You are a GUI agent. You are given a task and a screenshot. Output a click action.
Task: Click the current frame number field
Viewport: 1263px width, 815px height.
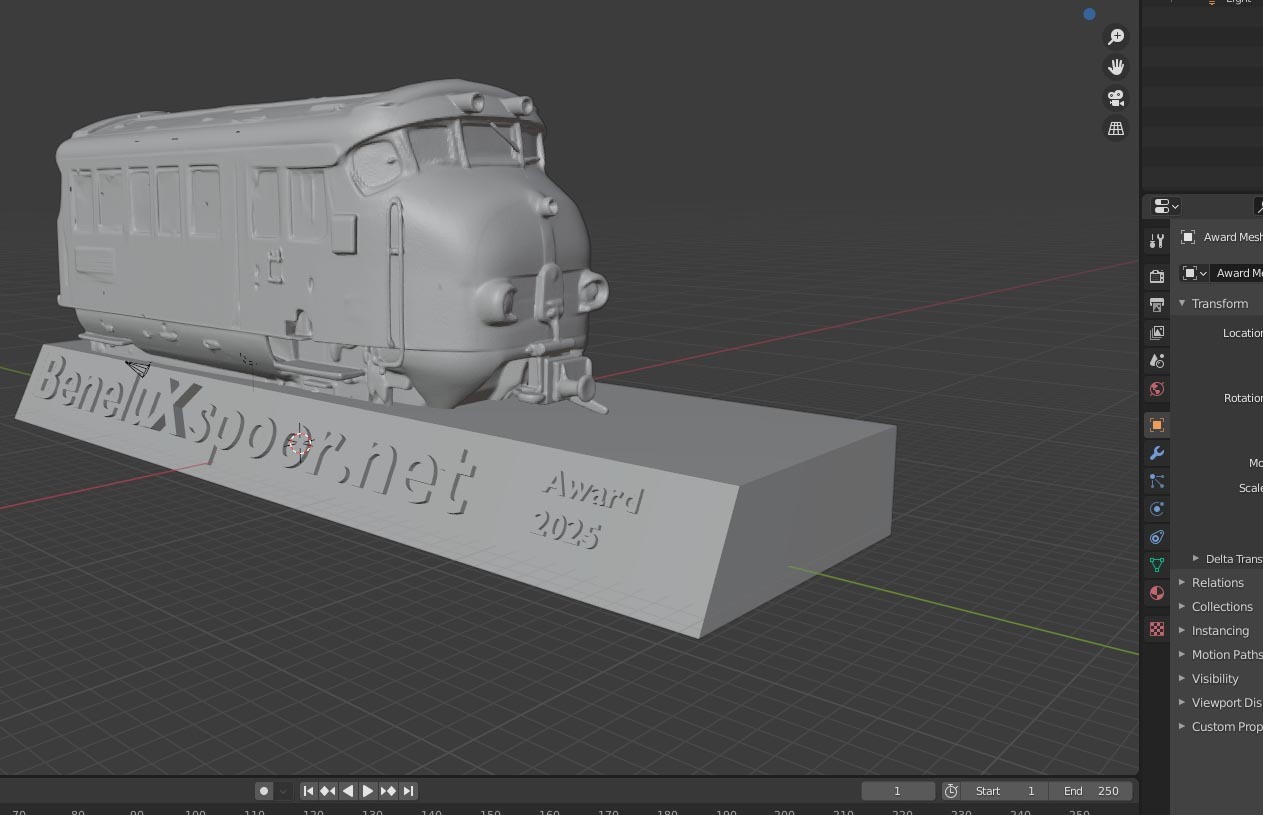[x=898, y=791]
